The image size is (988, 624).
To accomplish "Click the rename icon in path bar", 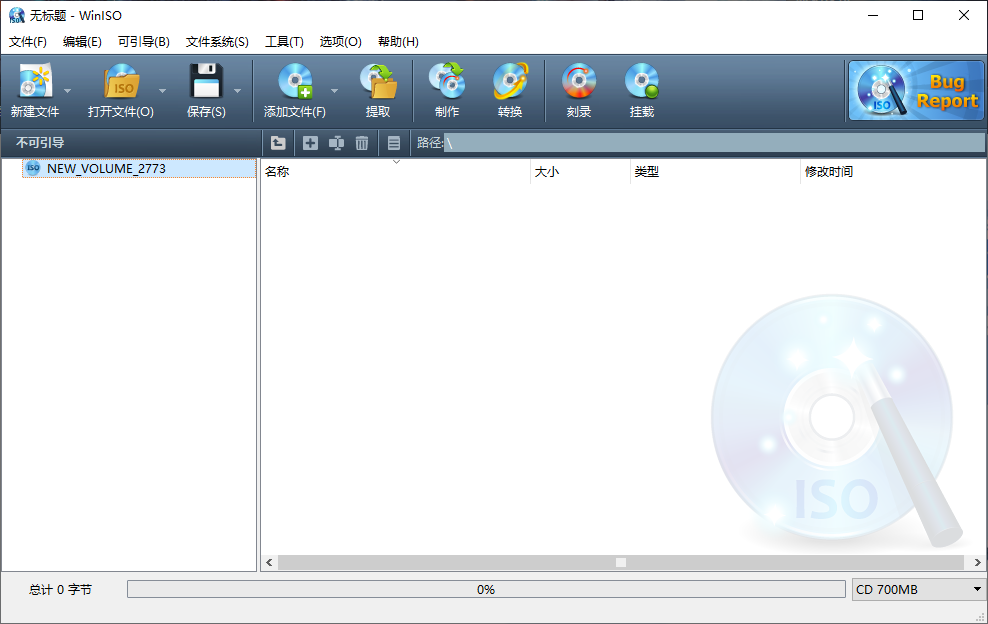I will click(x=336, y=143).
